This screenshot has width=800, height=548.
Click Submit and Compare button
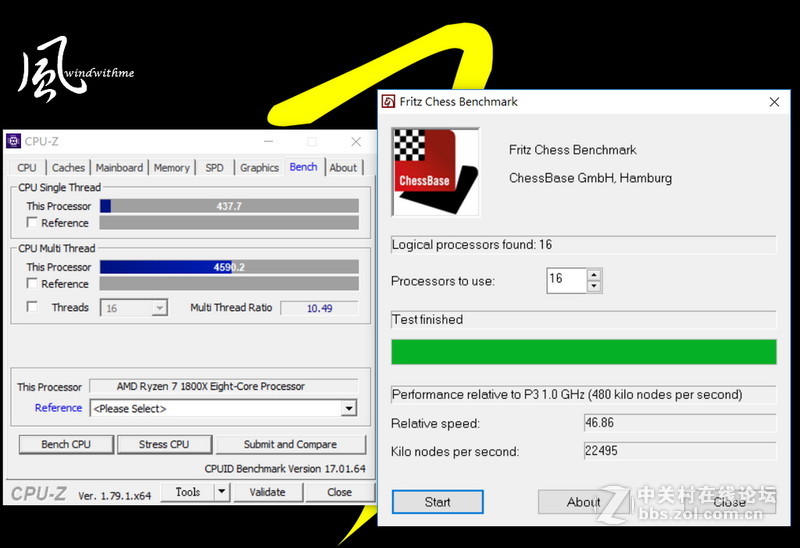[x=290, y=444]
